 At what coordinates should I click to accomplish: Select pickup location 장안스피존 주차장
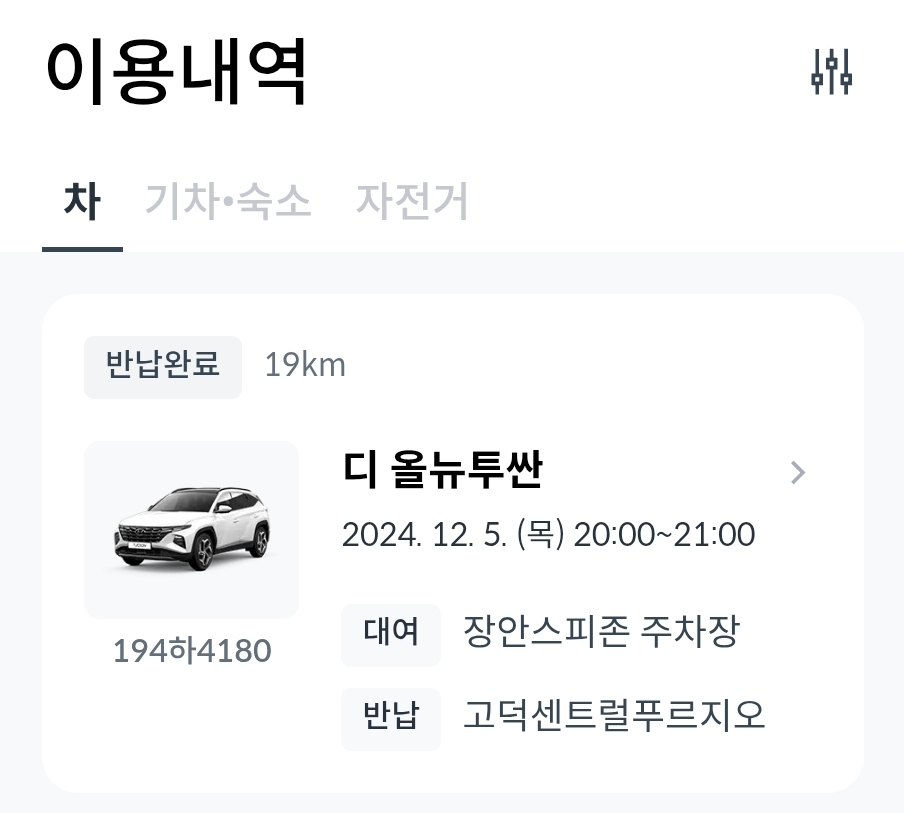pos(601,632)
